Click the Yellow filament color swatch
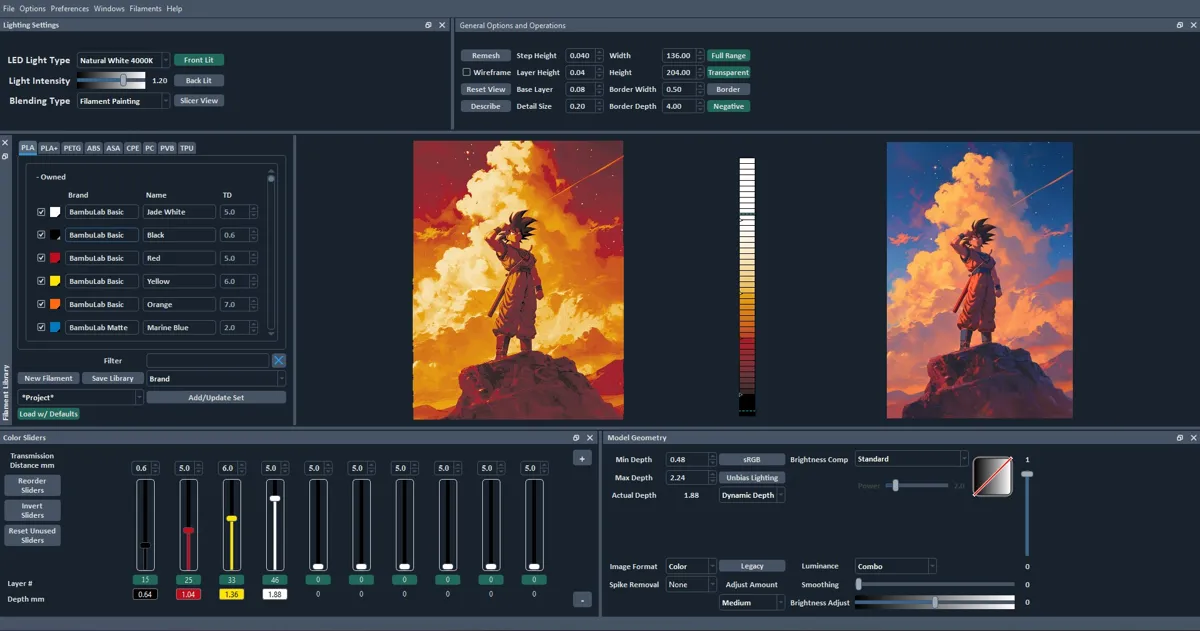 (x=55, y=281)
